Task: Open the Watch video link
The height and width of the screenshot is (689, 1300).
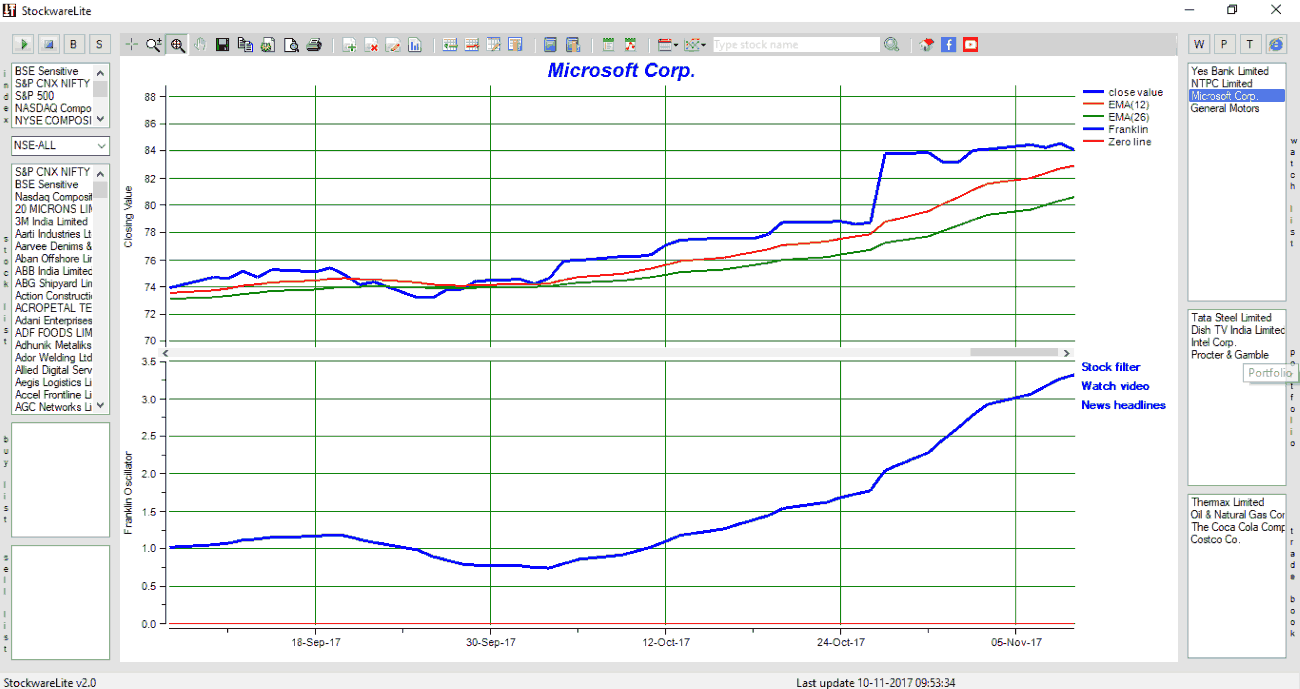Action: (x=1115, y=386)
